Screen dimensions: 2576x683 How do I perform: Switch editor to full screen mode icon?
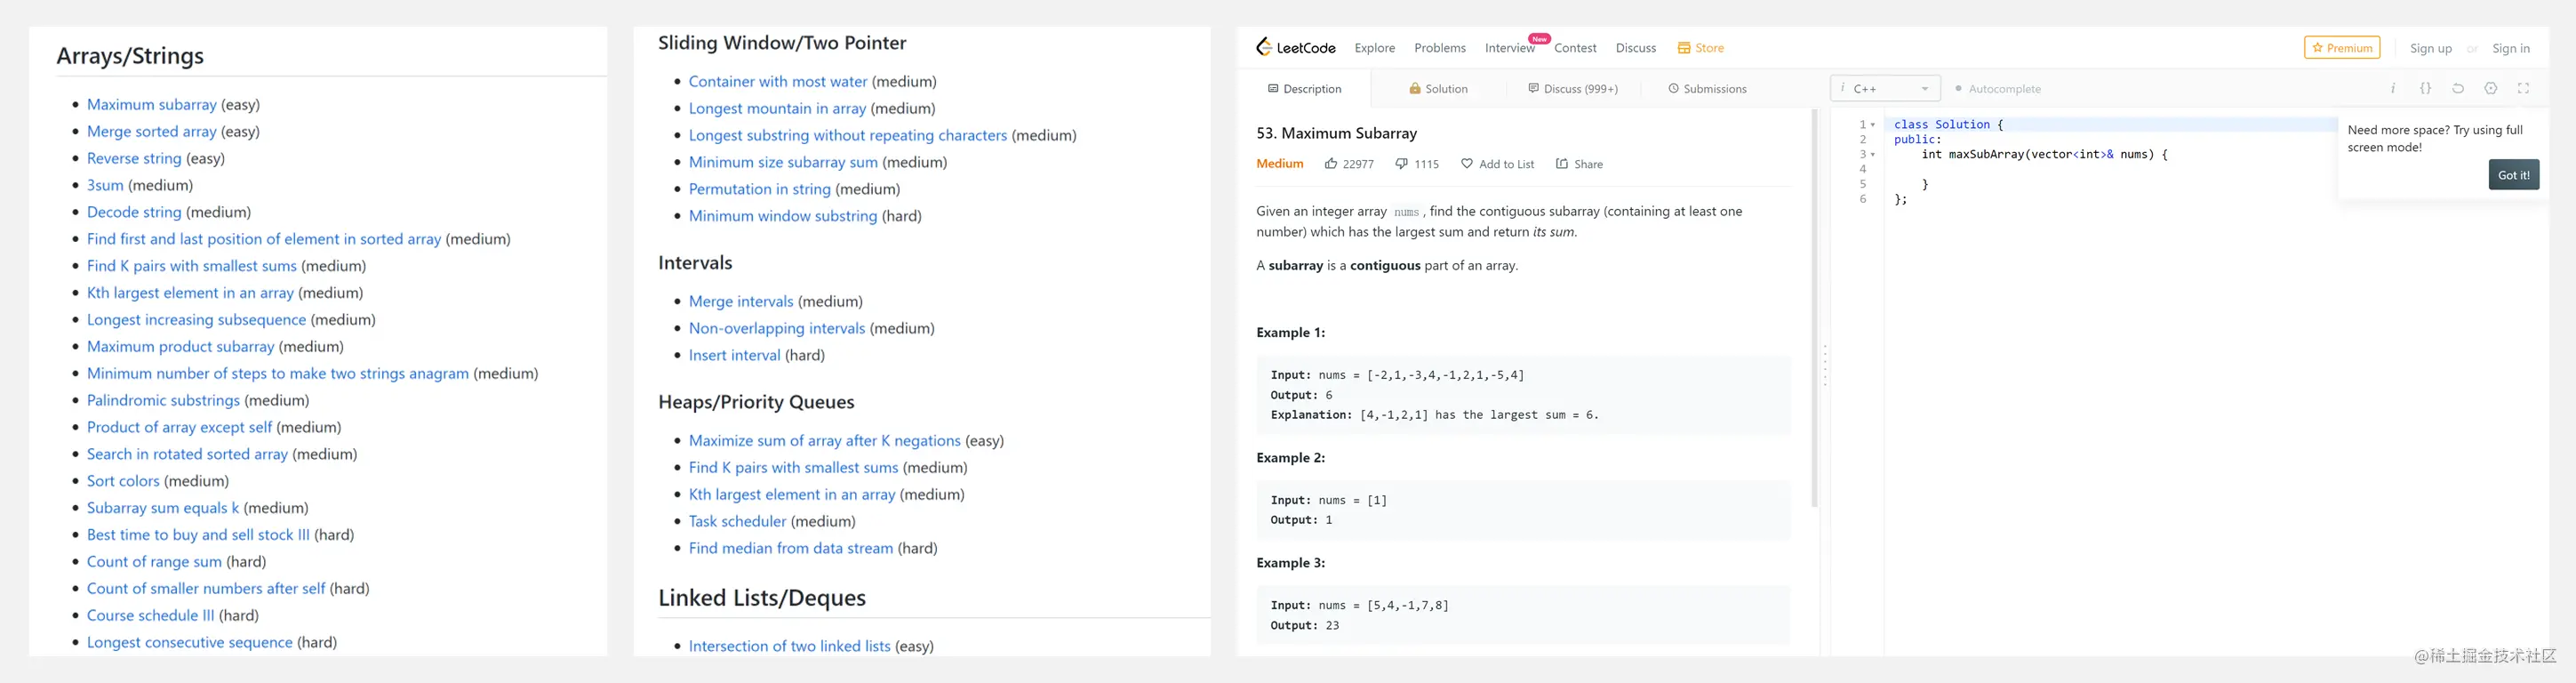click(x=2523, y=88)
